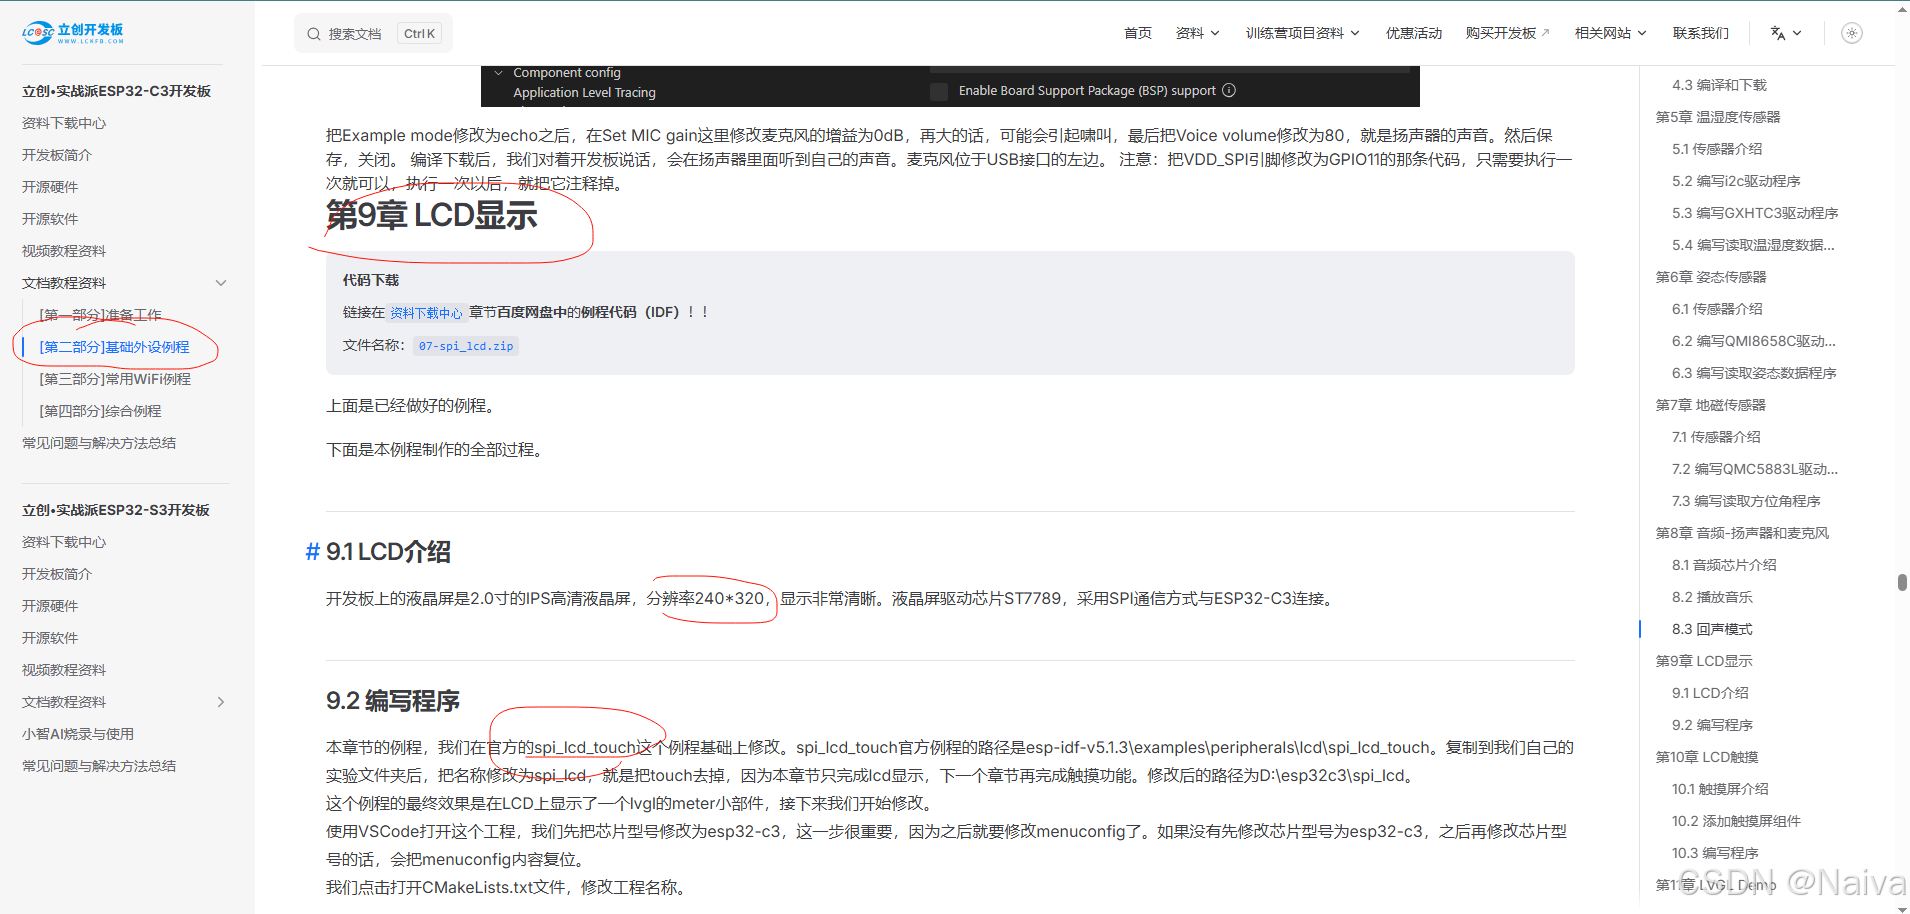This screenshot has width=1910, height=914.
Task: Open S3 开发板简介 sidebar link
Action: (57, 574)
